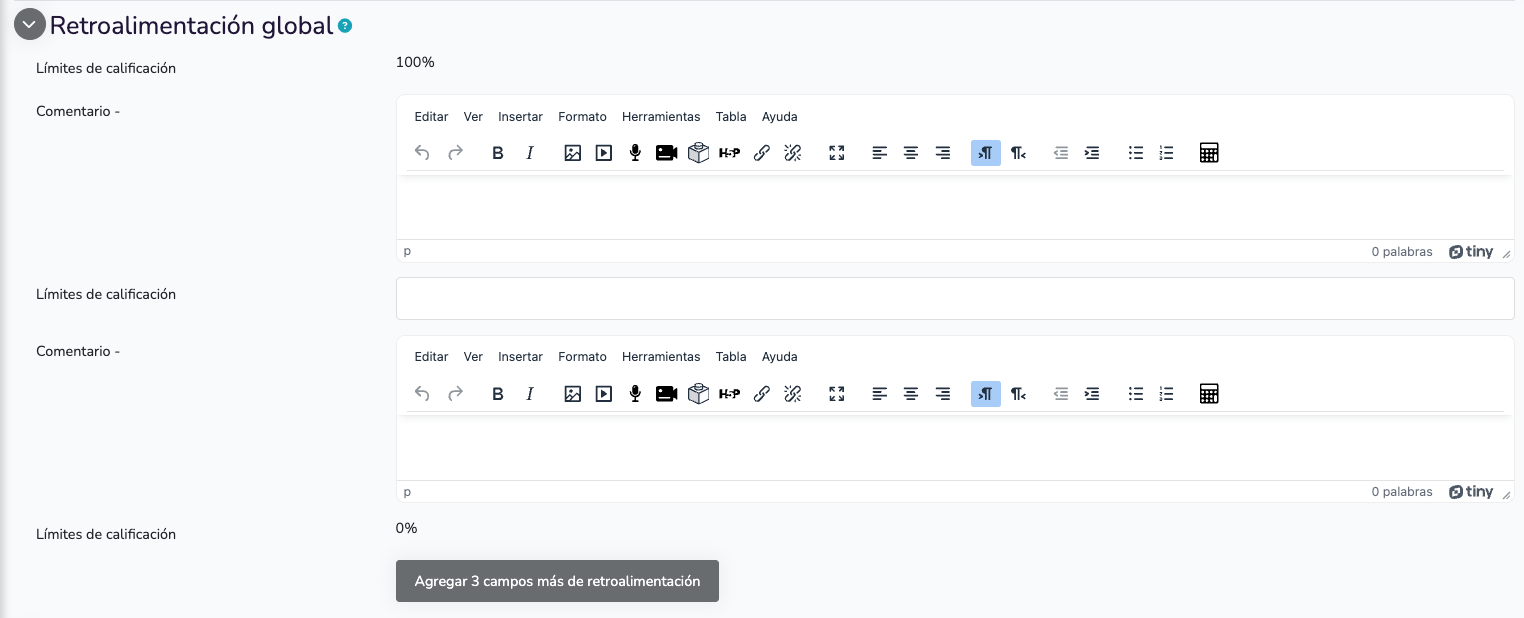Toggle Bold in the first comment editor
The width and height of the screenshot is (1524, 618).
pyautogui.click(x=498, y=153)
